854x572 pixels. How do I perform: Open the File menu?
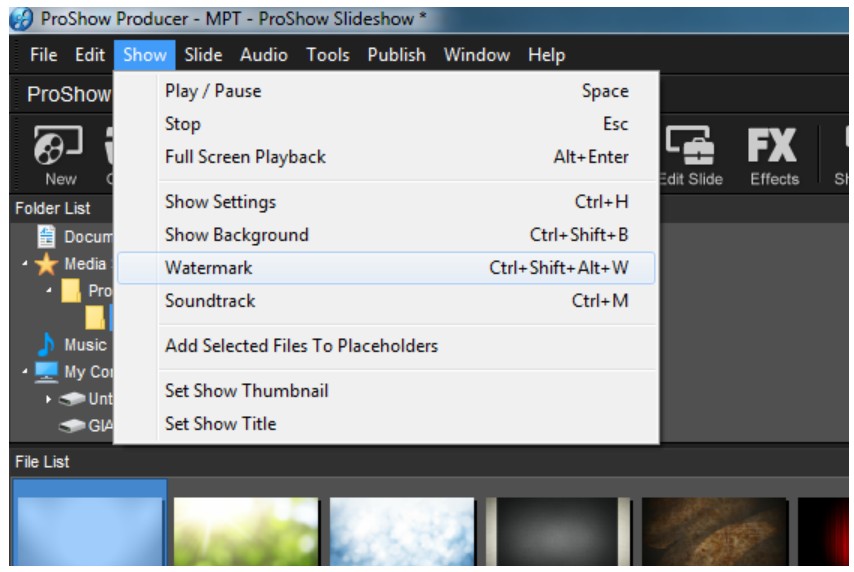44,55
